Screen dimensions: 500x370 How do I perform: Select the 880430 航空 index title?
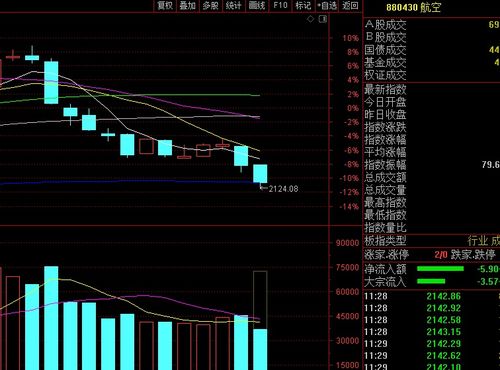coord(413,7)
